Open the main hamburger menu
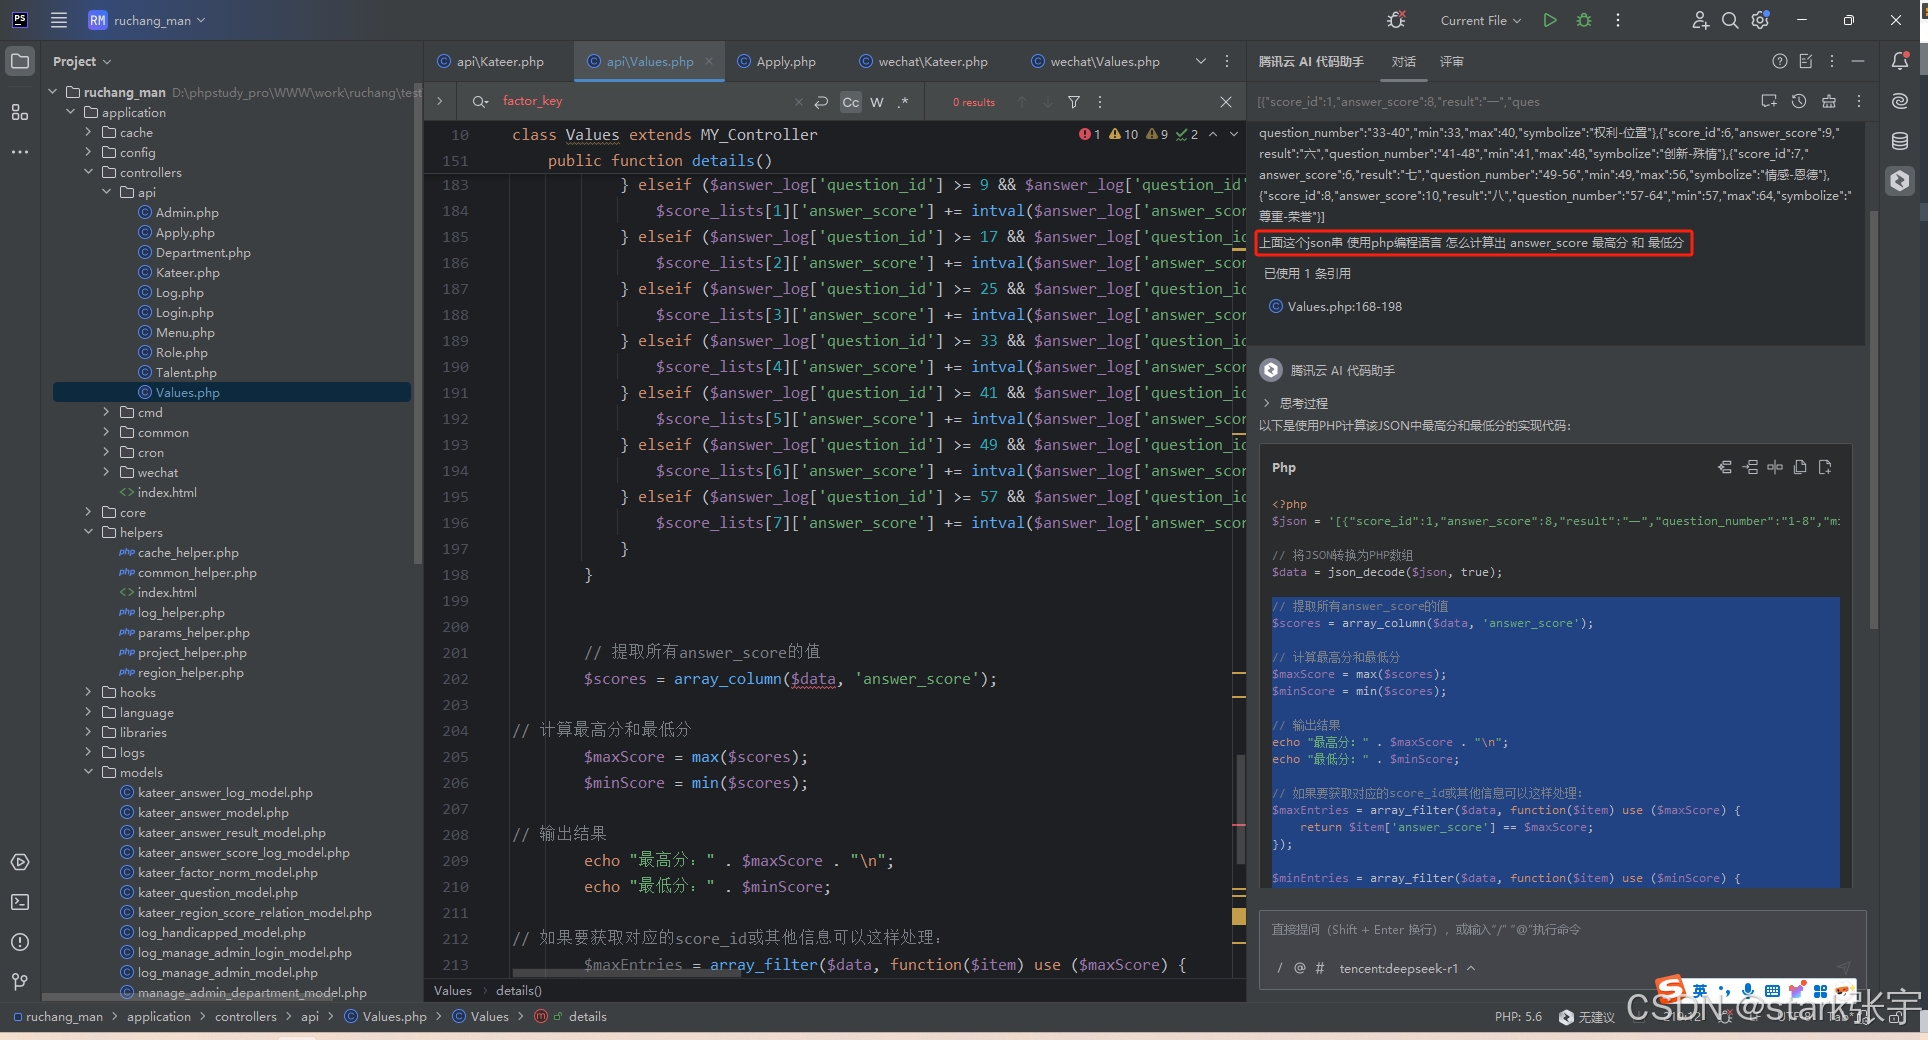The width and height of the screenshot is (1928, 1040). [x=59, y=20]
